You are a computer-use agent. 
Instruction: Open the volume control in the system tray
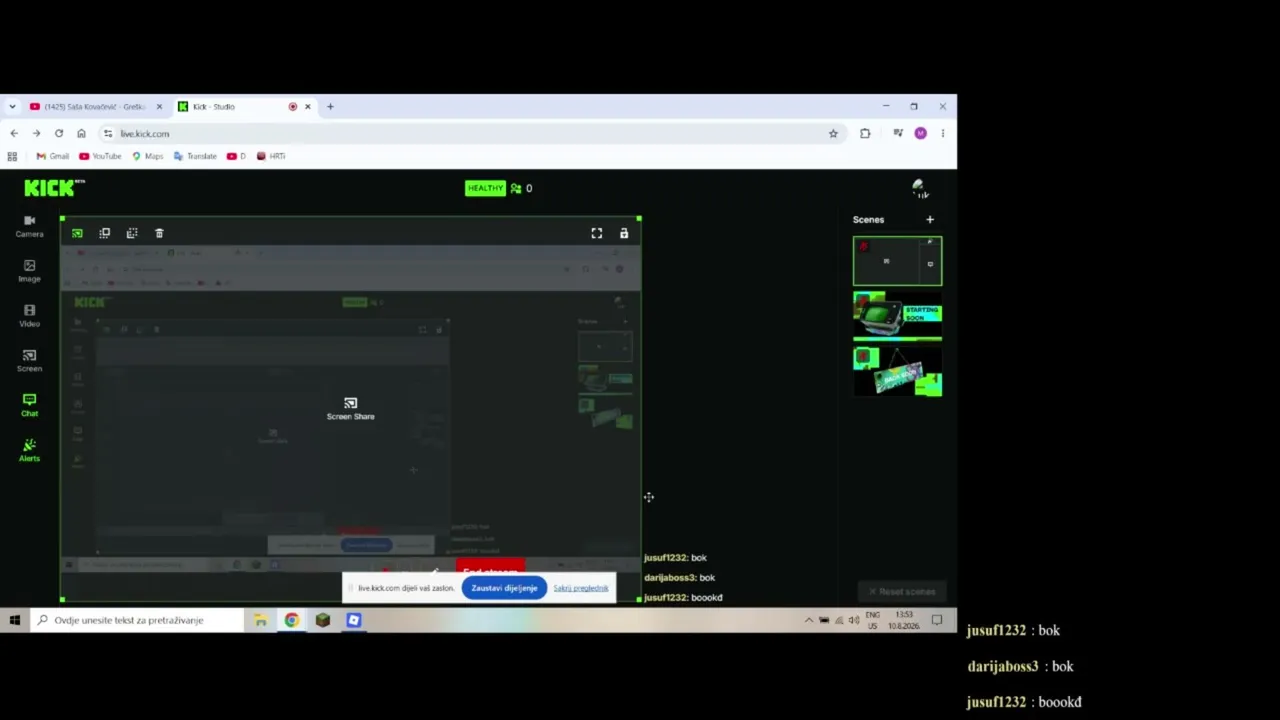(x=854, y=620)
